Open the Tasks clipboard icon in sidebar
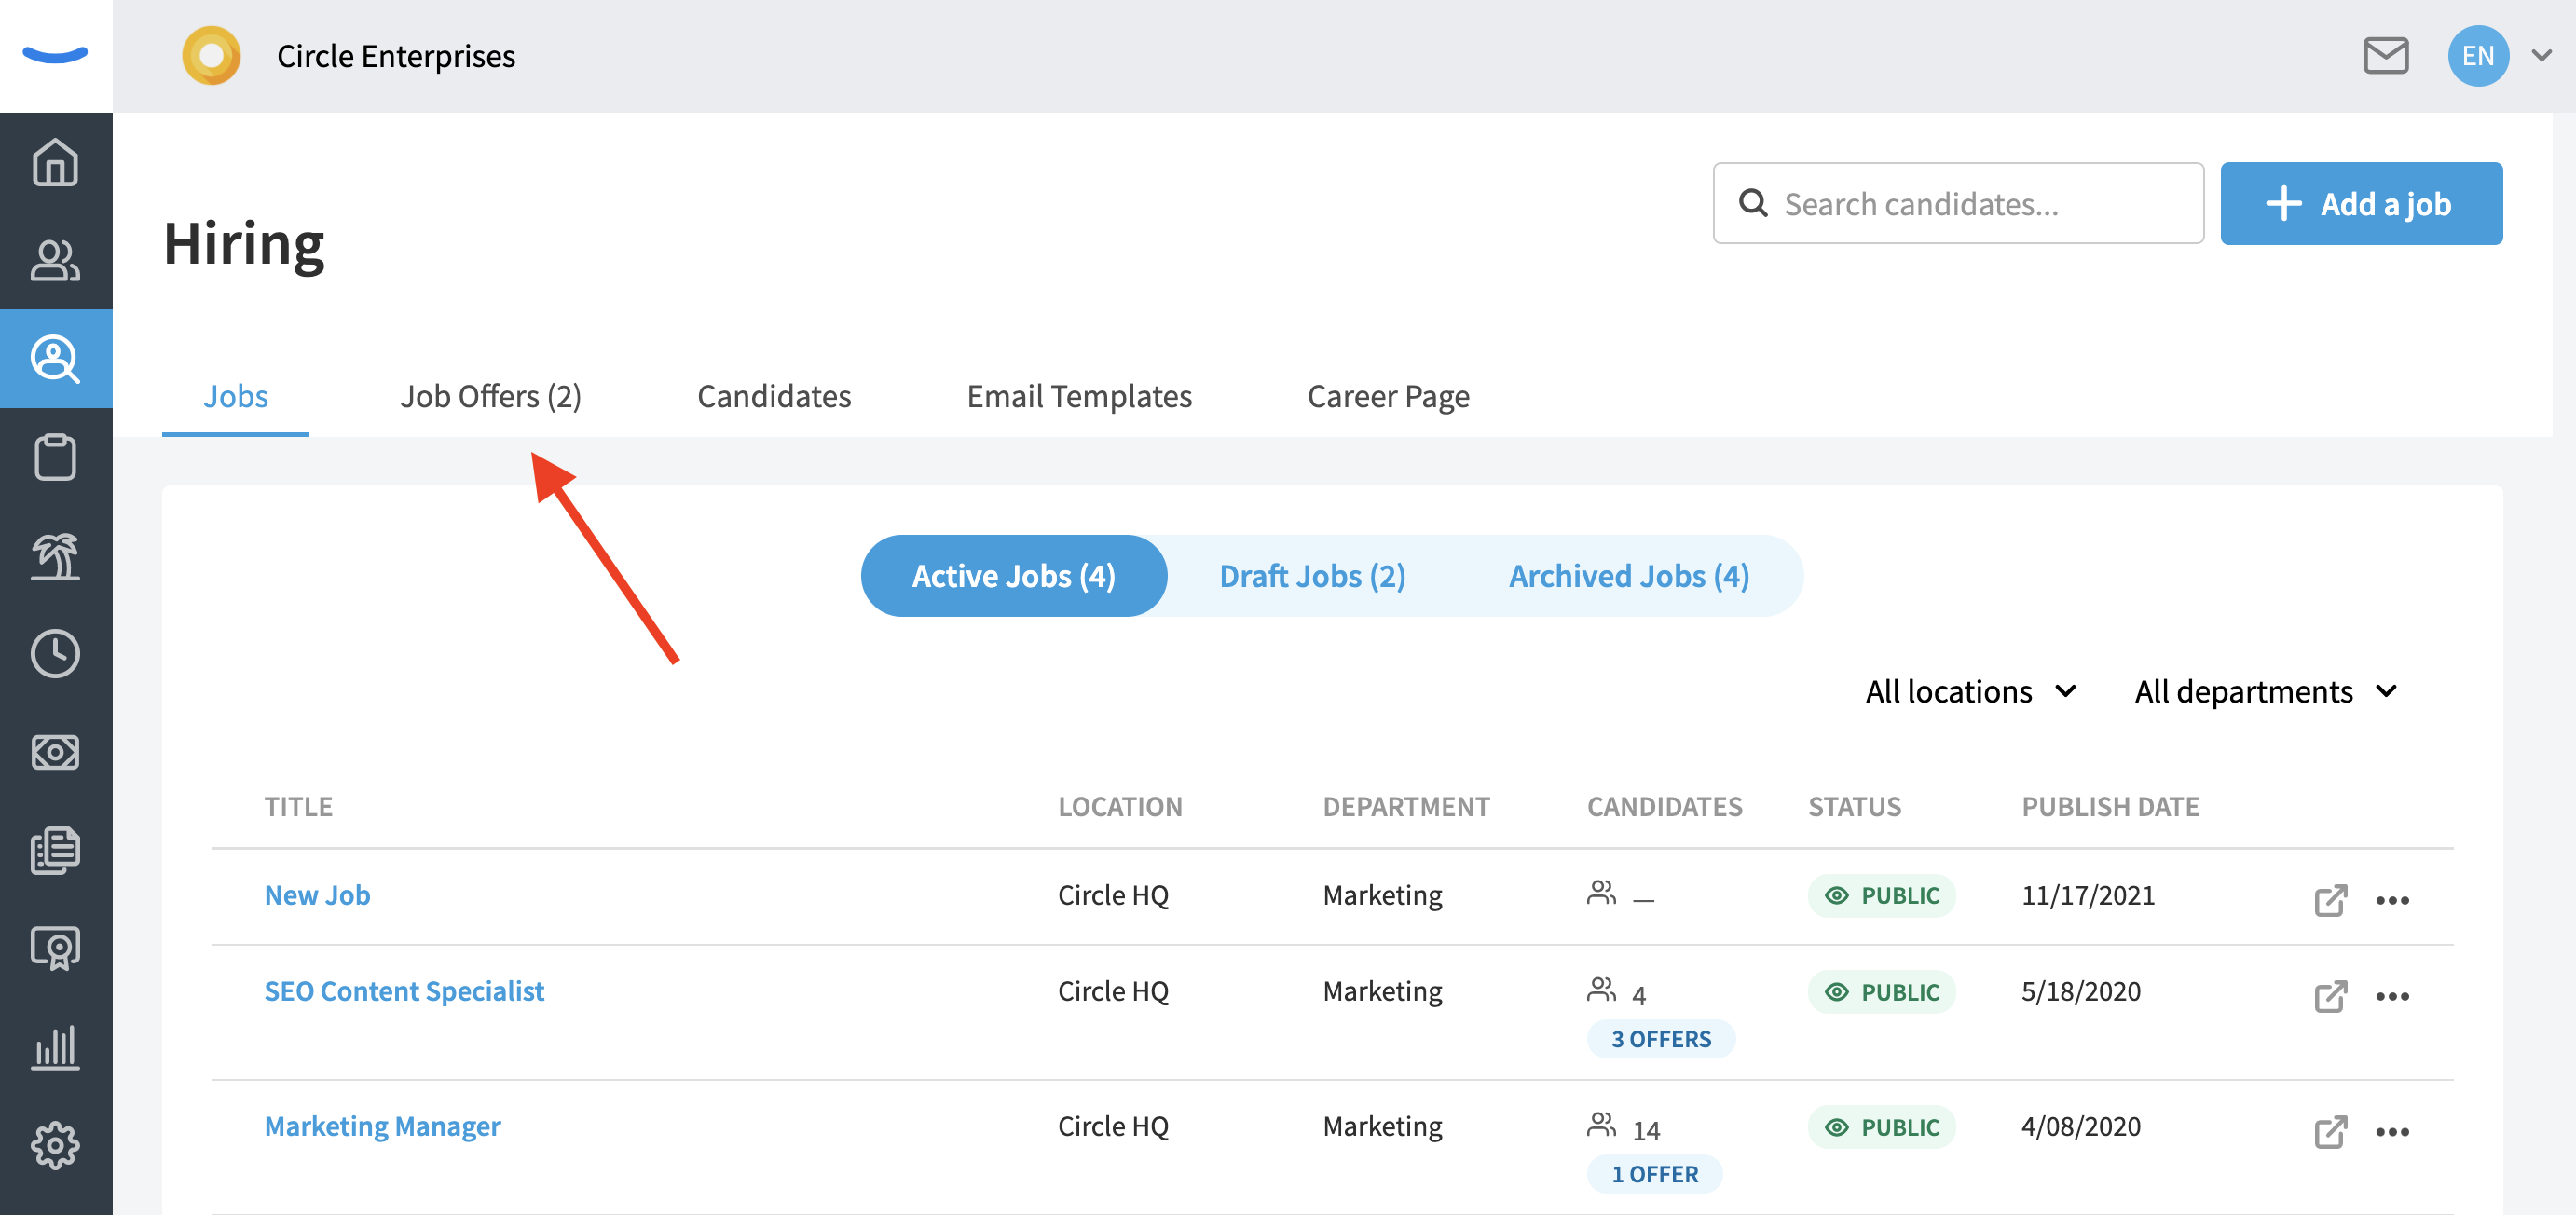2576x1215 pixels. (x=55, y=456)
